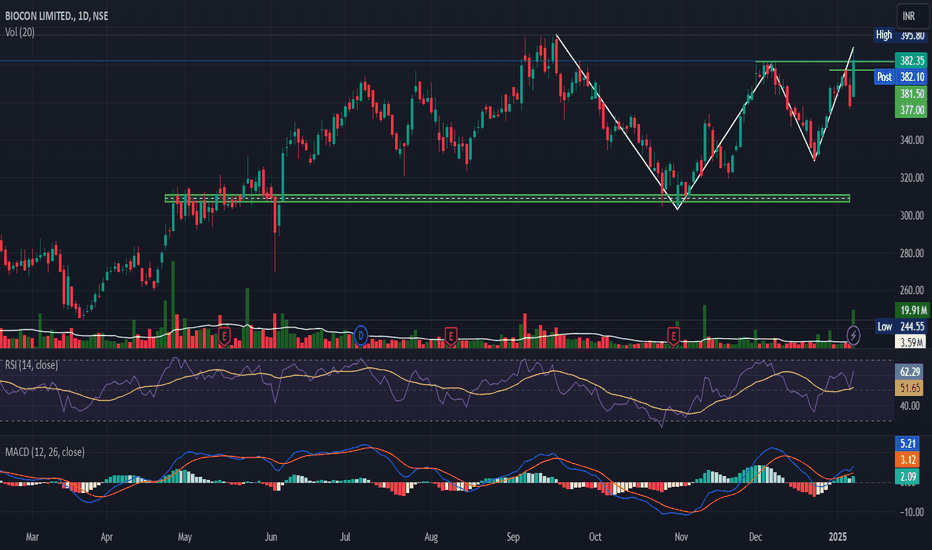Screen dimensions: 932x550
Task: Open the INR currency selector
Action: pyautogui.click(x=911, y=16)
